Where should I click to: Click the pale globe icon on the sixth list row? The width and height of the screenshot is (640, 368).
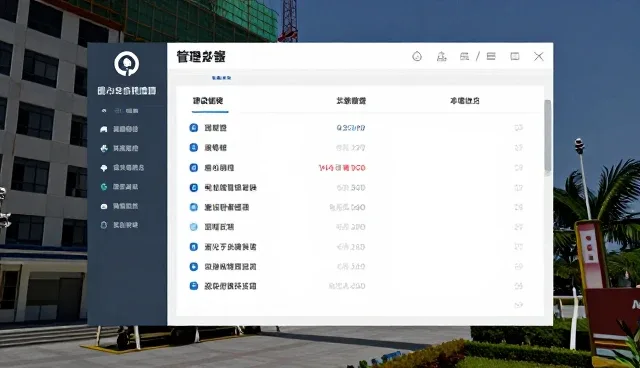point(194,227)
